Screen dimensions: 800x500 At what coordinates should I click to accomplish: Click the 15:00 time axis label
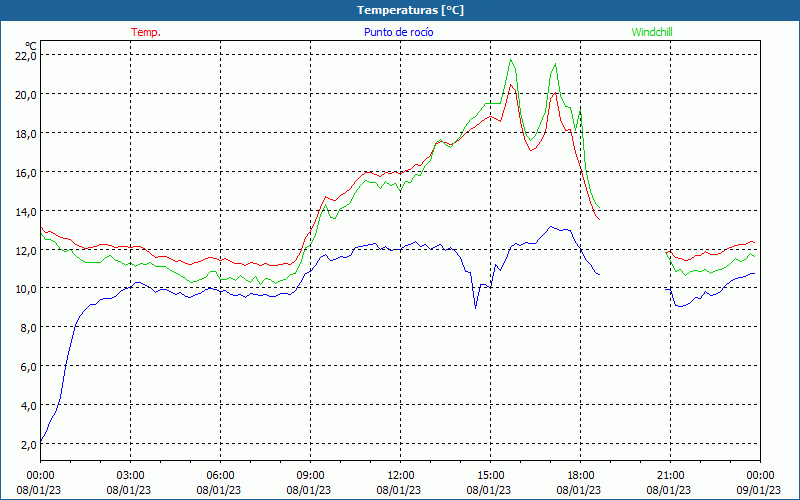coord(490,476)
